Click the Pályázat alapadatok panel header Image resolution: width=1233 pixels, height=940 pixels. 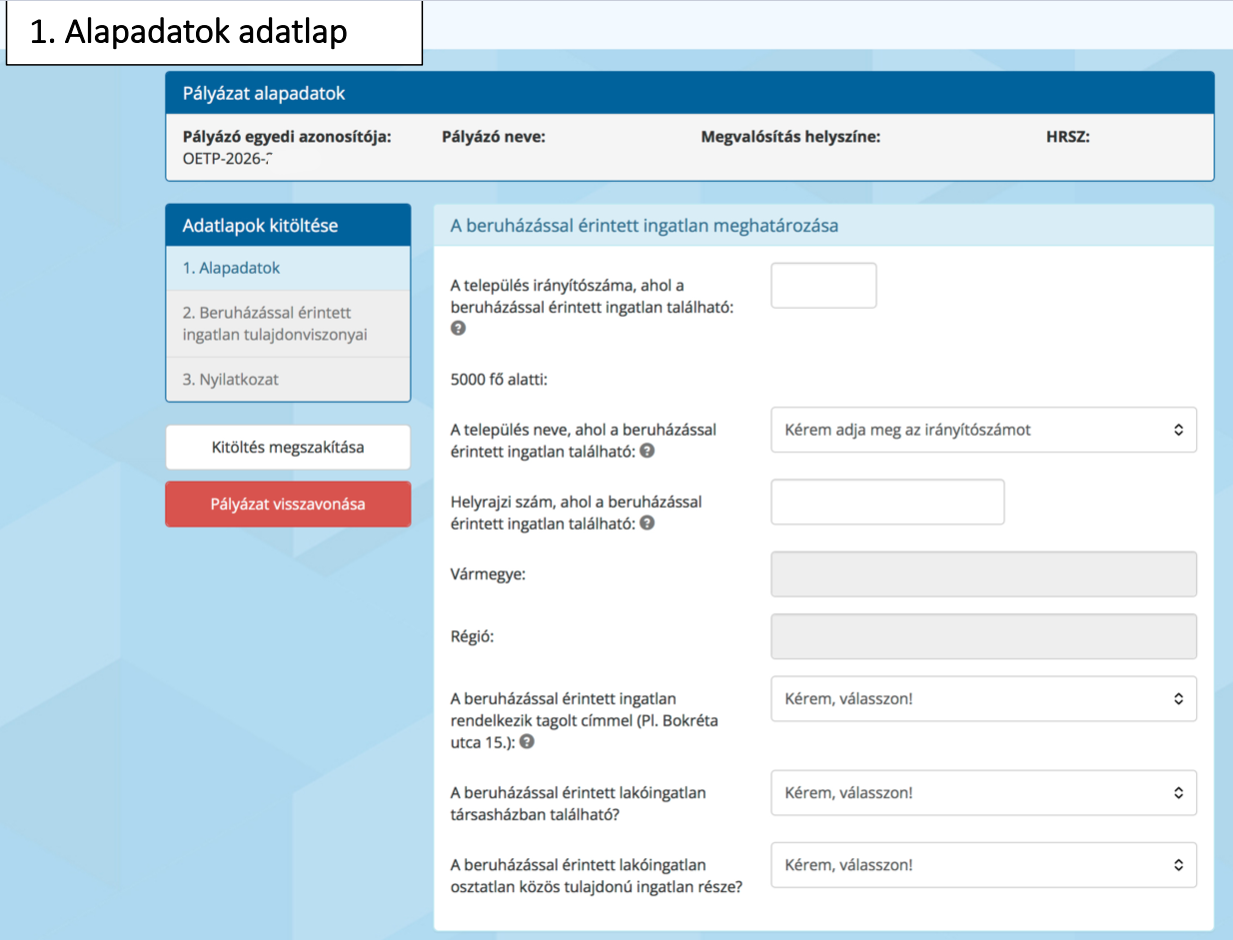pos(689,94)
